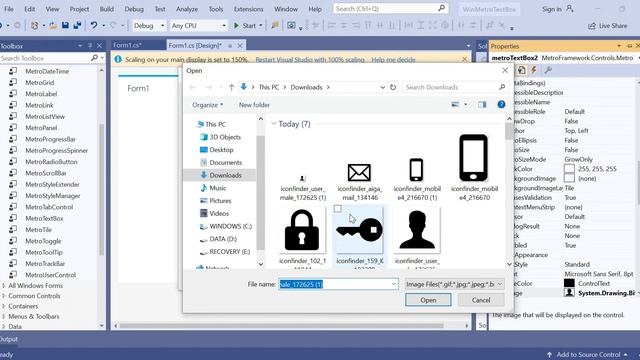Click the Live Share icon
Image resolution: width=640 pixels, height=360 pixels.
tap(591, 26)
